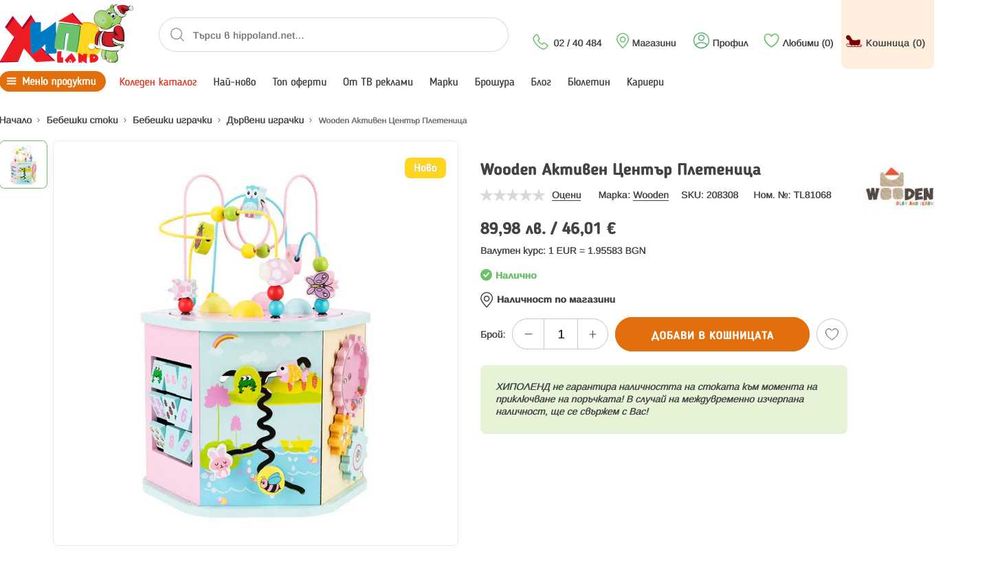Focus the search input field
1000x573 pixels.
[345, 35]
